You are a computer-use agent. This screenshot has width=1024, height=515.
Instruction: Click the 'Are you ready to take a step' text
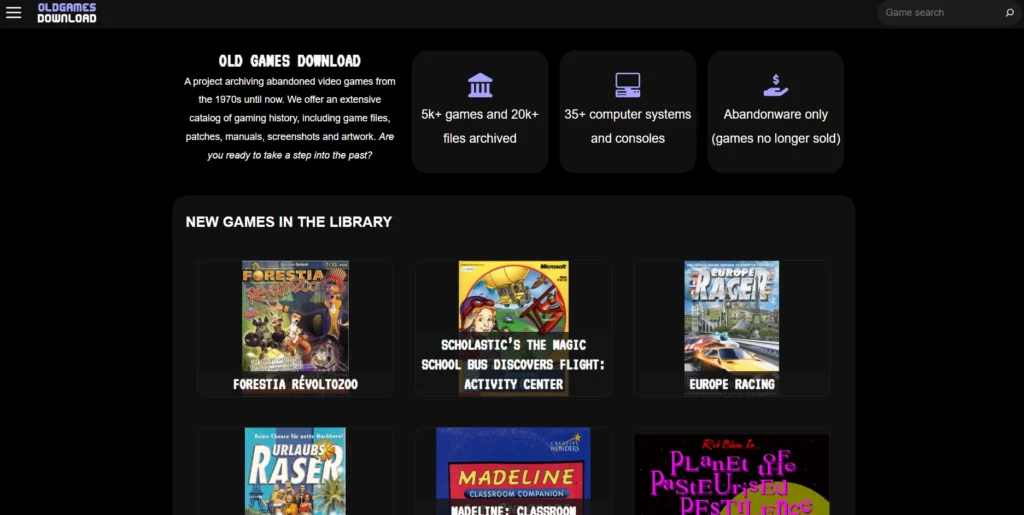pos(300,147)
